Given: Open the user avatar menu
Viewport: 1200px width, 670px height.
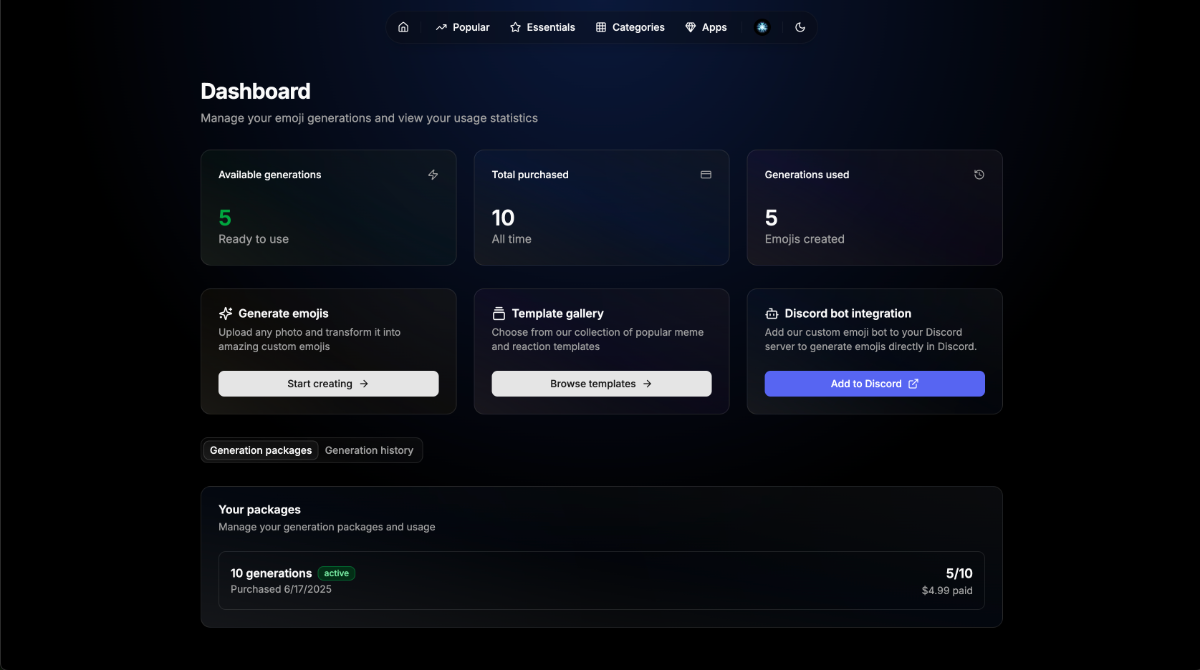Looking at the screenshot, I should point(762,27).
